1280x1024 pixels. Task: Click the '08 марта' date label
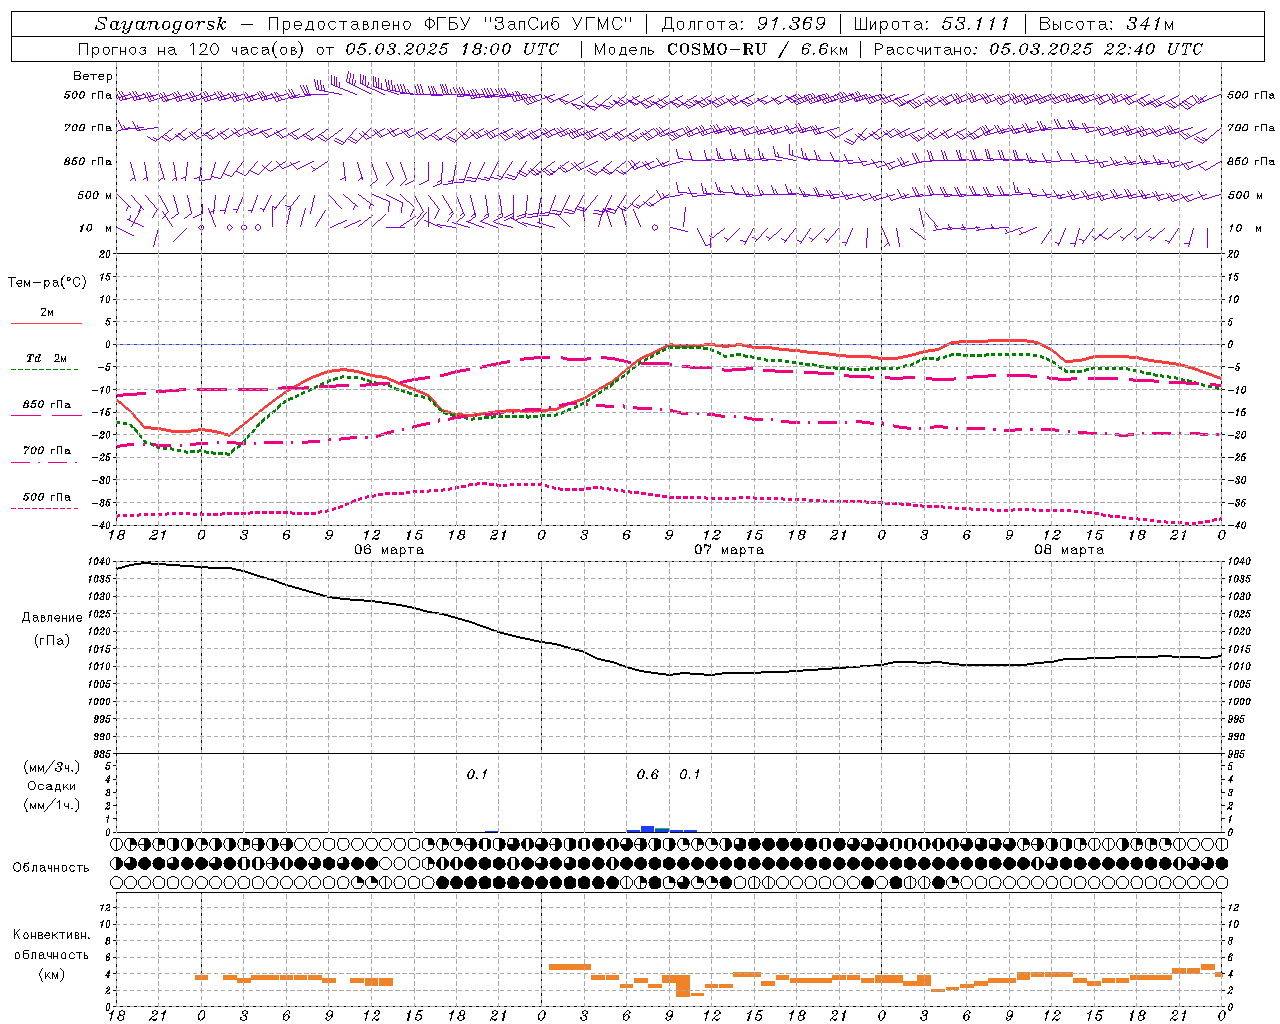[x=1069, y=550]
